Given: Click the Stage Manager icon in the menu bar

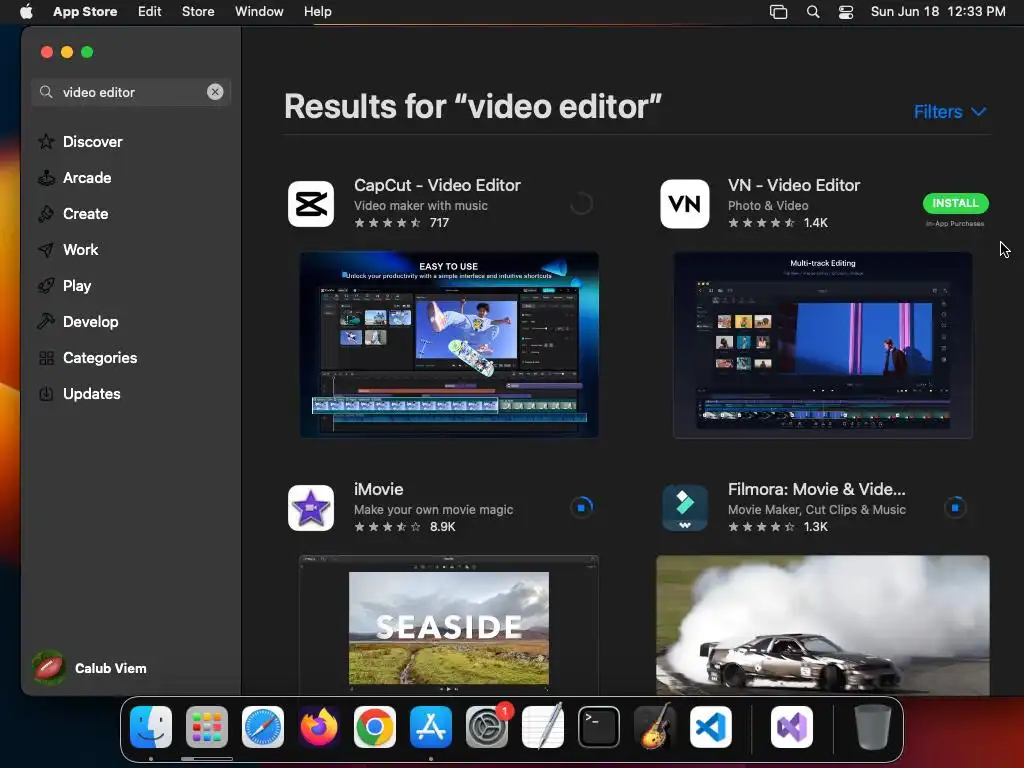Looking at the screenshot, I should pyautogui.click(x=778, y=12).
